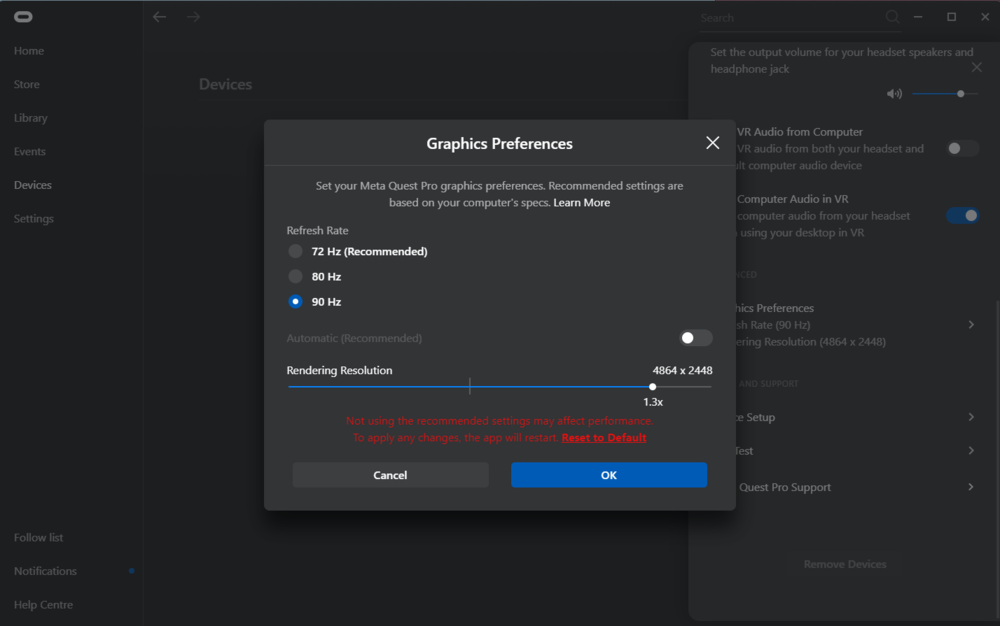1000x626 pixels.
Task: Expand the Device Setup chevron
Action: click(971, 417)
